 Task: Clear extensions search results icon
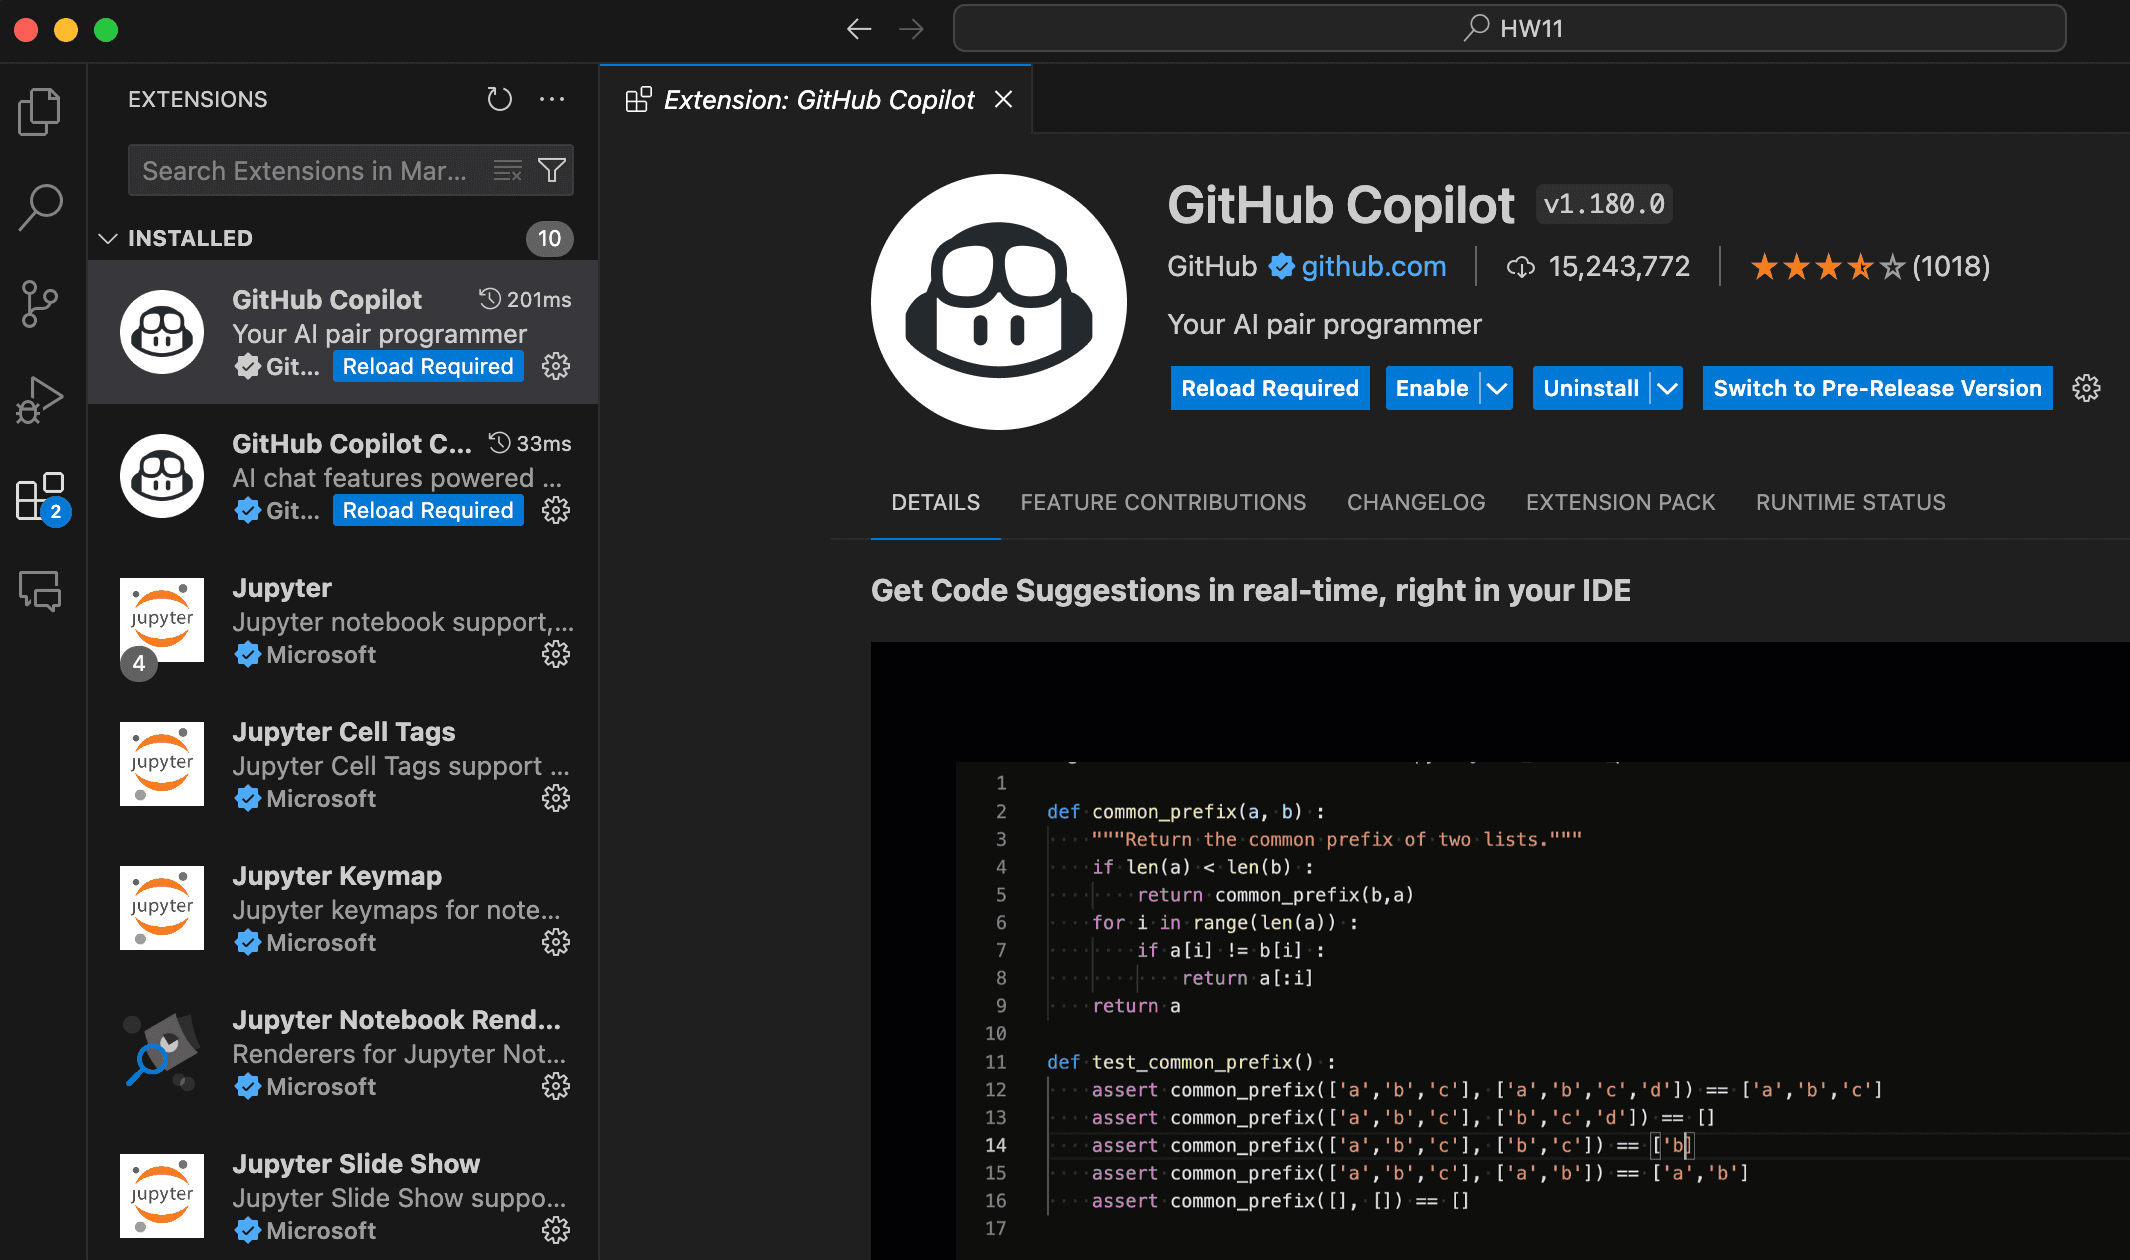(508, 171)
